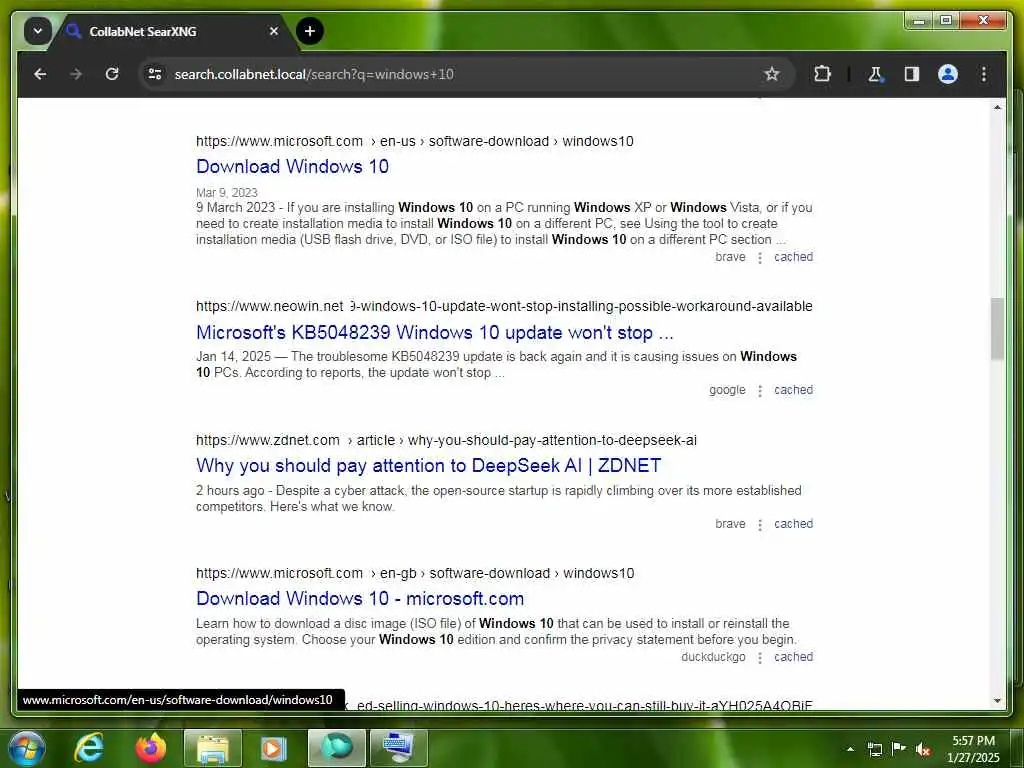Open Download Windows 10 - microsoft.com link
The height and width of the screenshot is (768, 1024).
[360, 598]
